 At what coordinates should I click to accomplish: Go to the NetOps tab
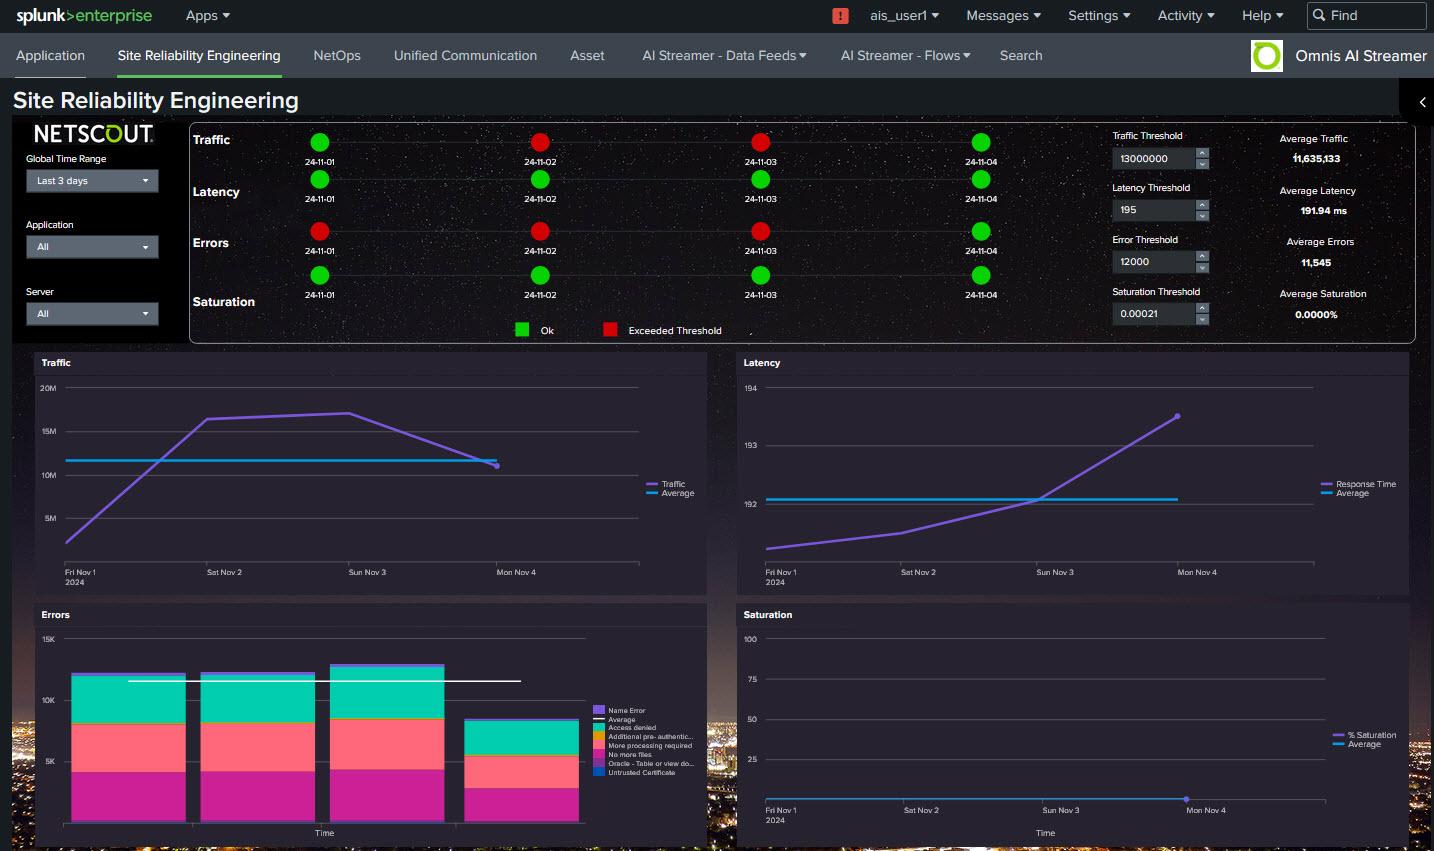pos(337,56)
